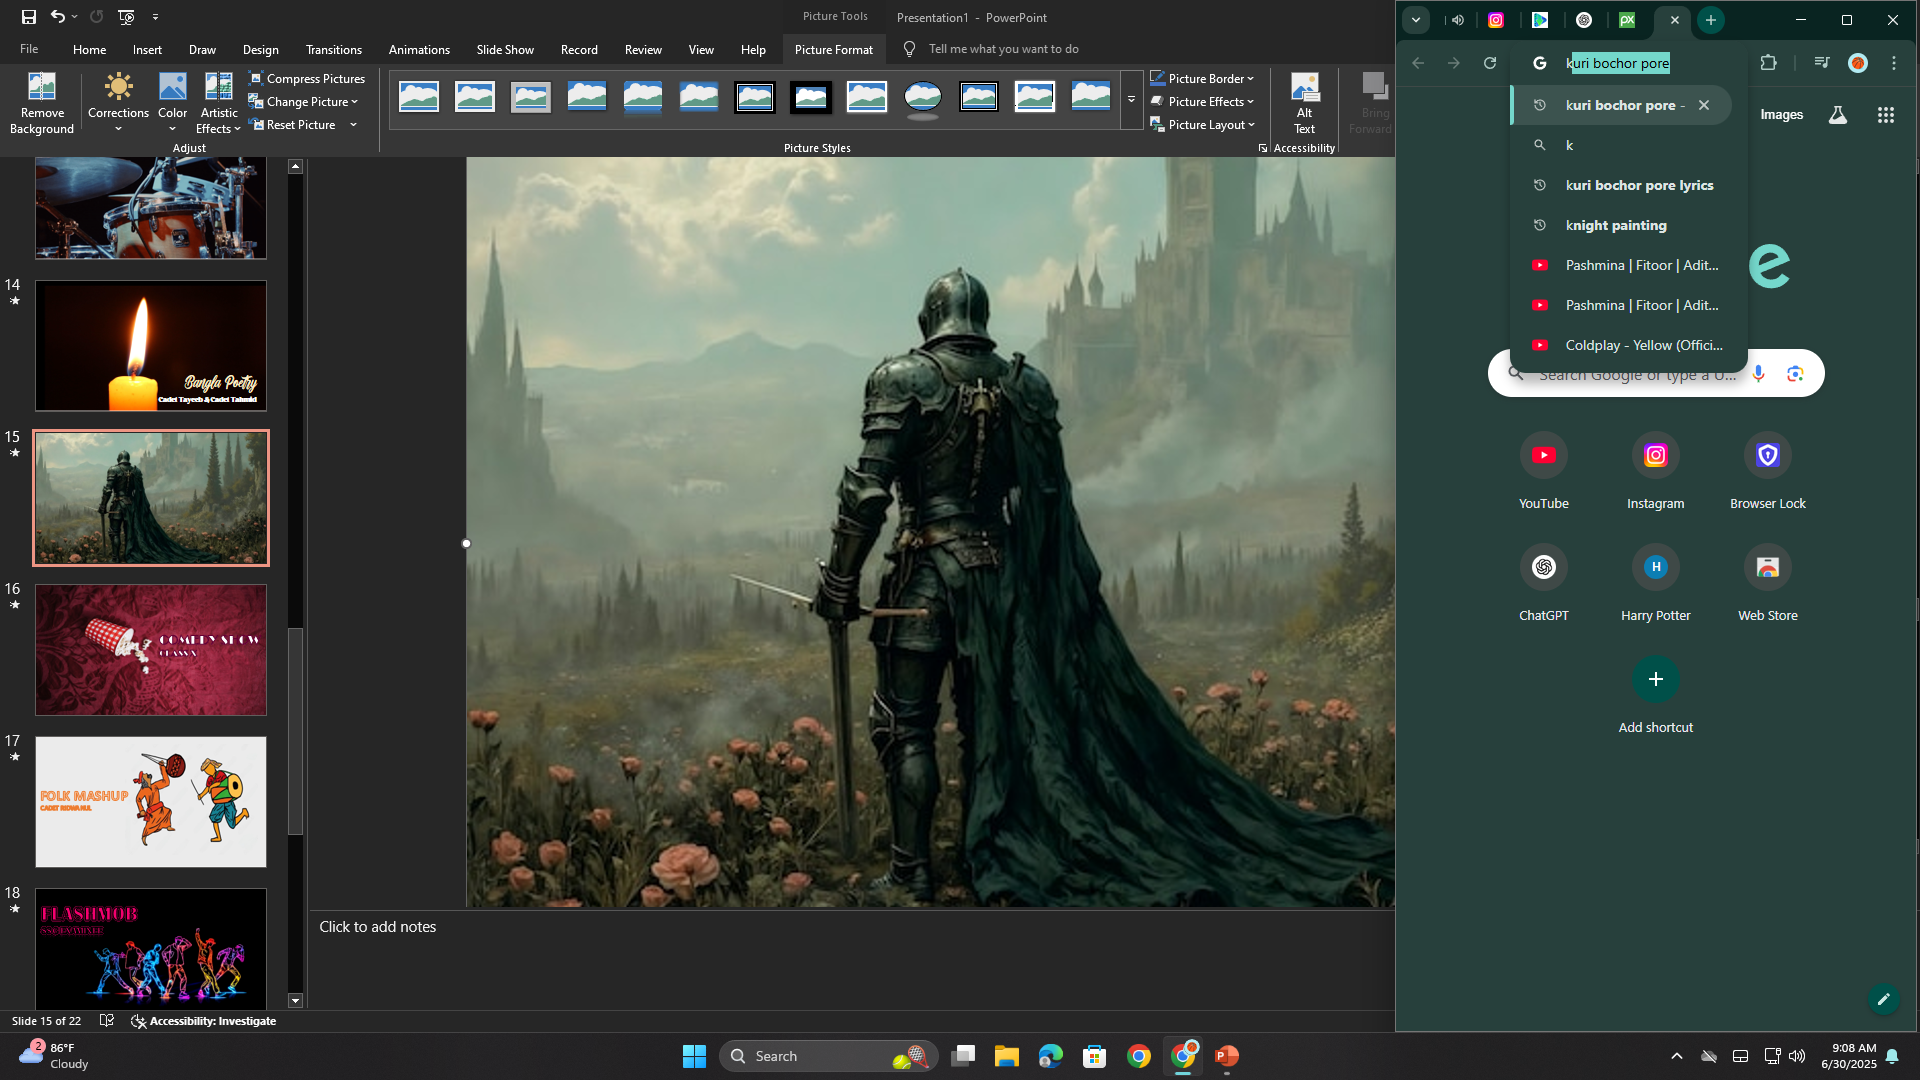Image resolution: width=1920 pixels, height=1080 pixels.
Task: Select slide 16 Comedy Show thumbnail
Action: [151, 650]
